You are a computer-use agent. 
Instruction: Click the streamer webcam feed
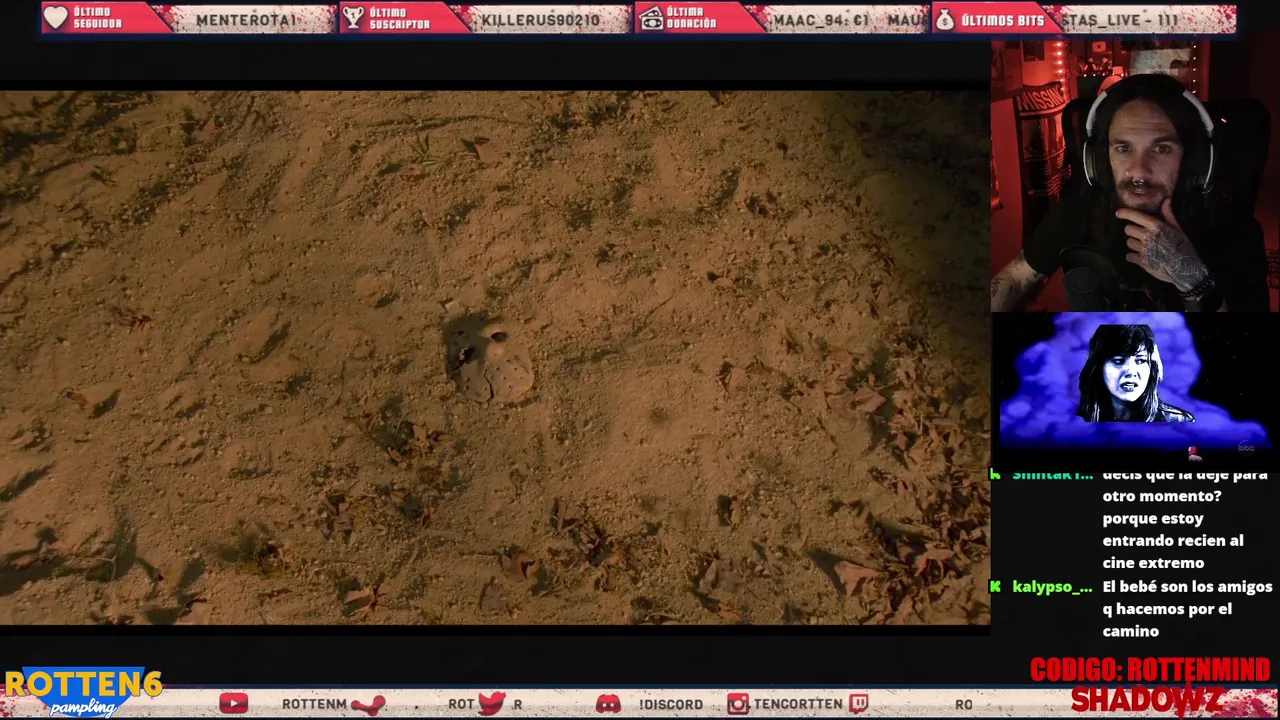1135,176
